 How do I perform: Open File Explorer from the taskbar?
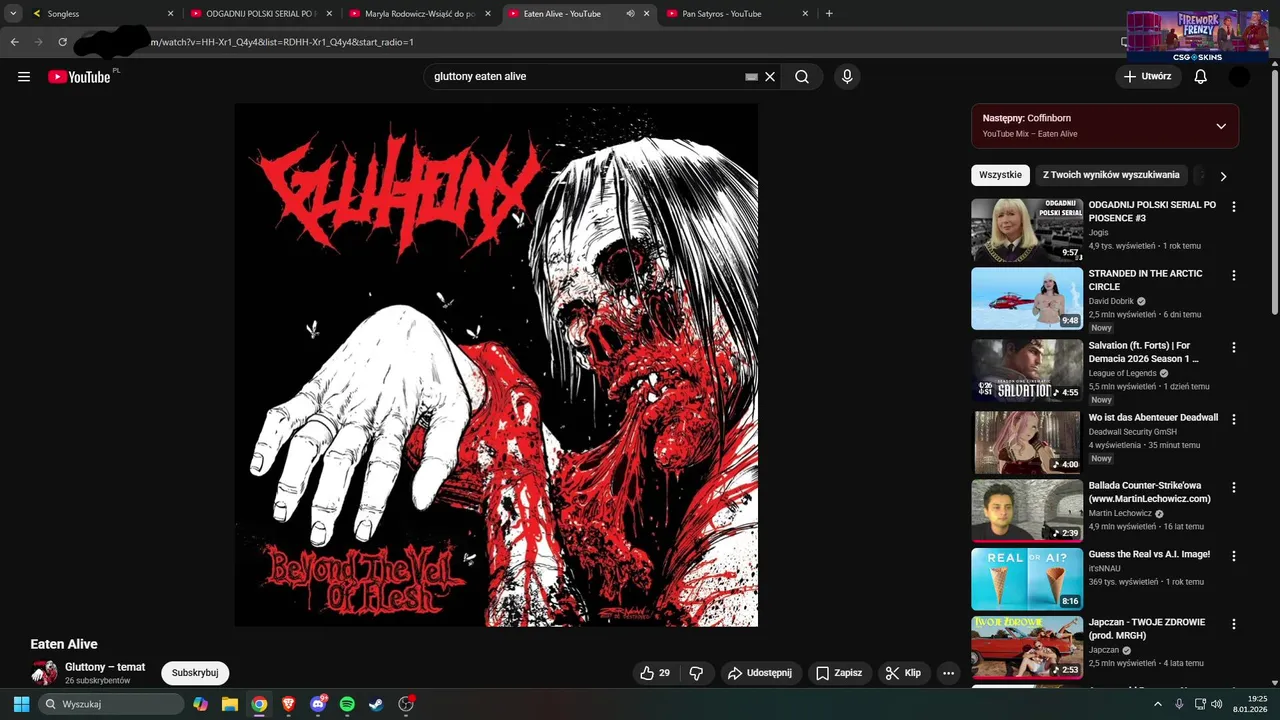point(230,704)
